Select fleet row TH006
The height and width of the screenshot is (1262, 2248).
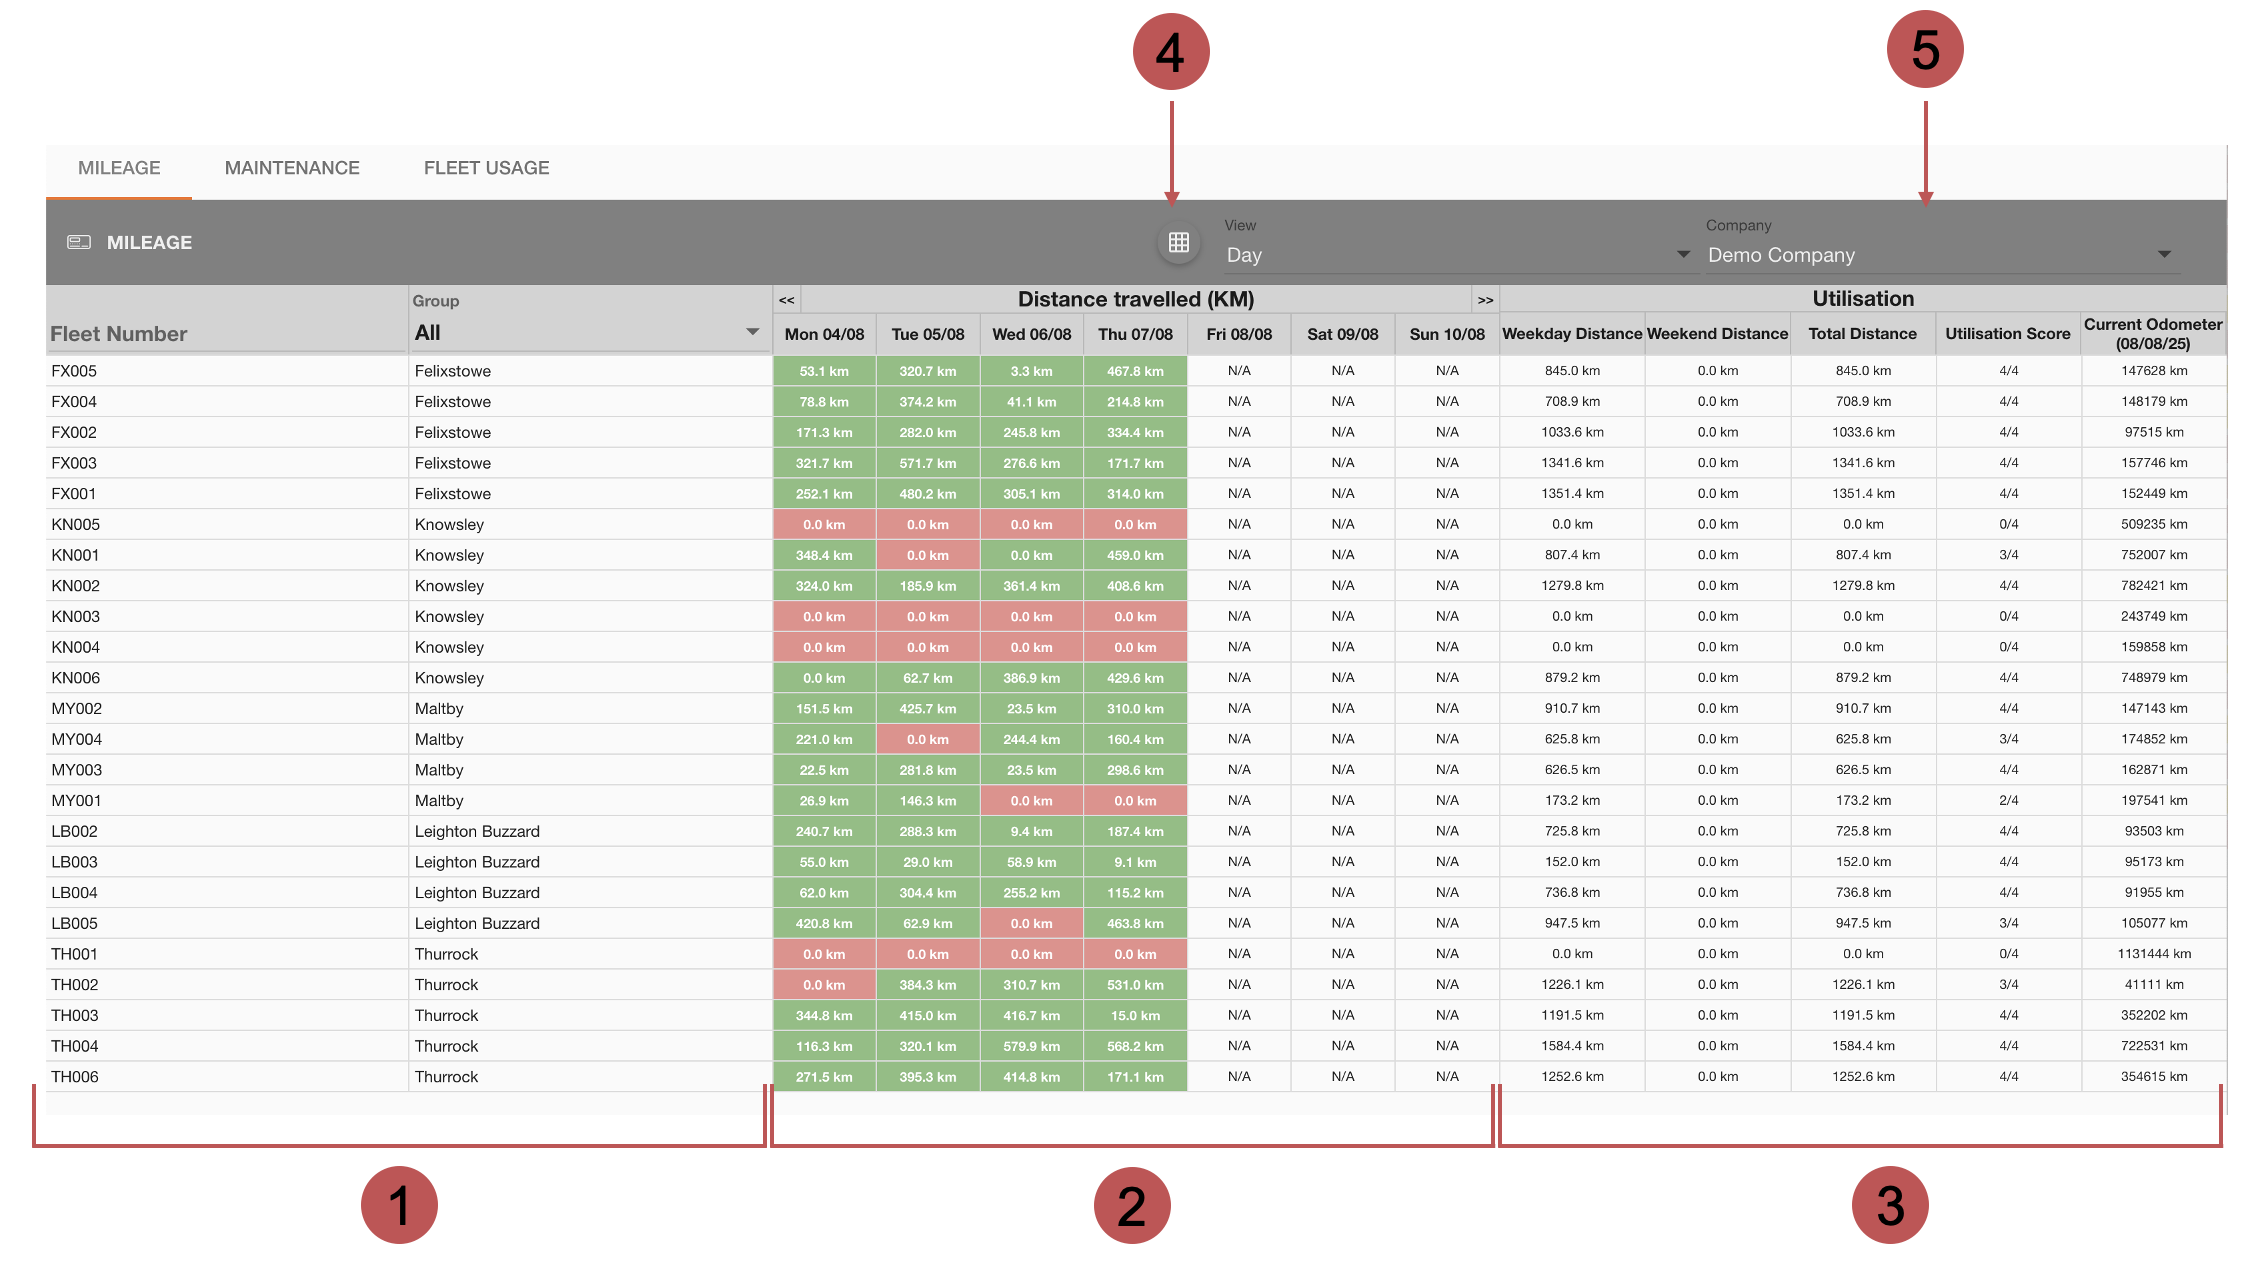[75, 1077]
